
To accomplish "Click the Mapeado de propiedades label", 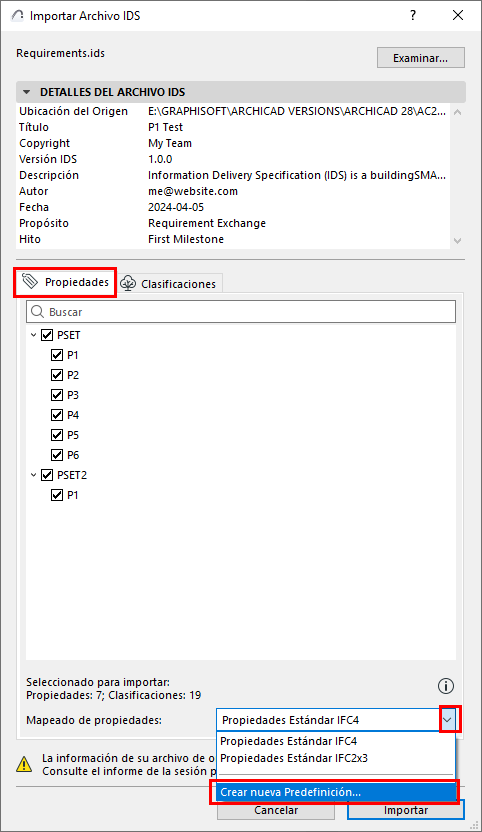I will (94, 720).
